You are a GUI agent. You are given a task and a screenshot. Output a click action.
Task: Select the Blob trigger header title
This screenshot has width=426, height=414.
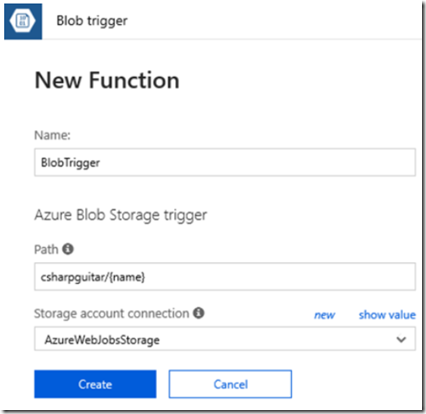pos(92,21)
